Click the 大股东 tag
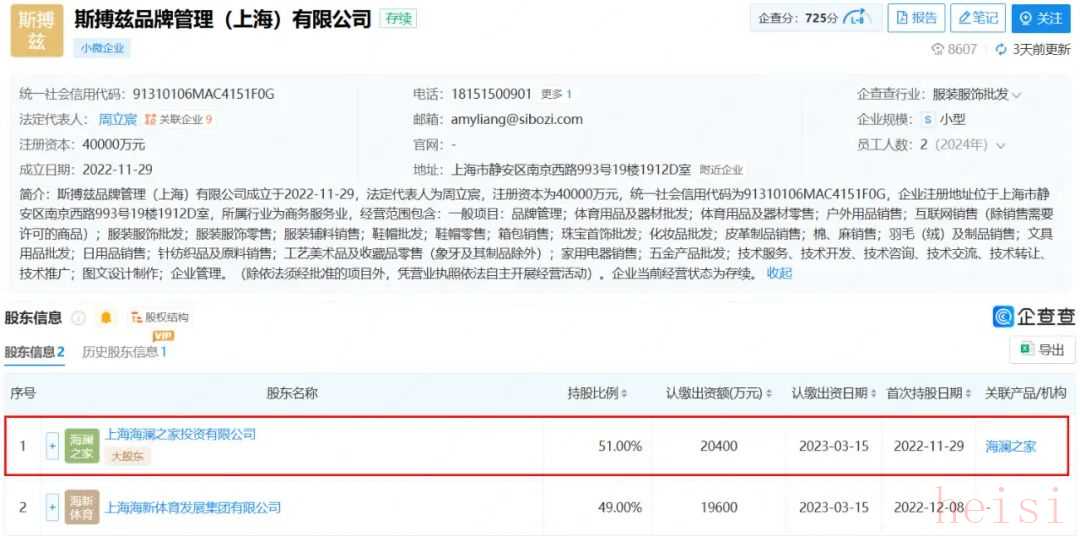The image size is (1080, 536). click(x=127, y=455)
